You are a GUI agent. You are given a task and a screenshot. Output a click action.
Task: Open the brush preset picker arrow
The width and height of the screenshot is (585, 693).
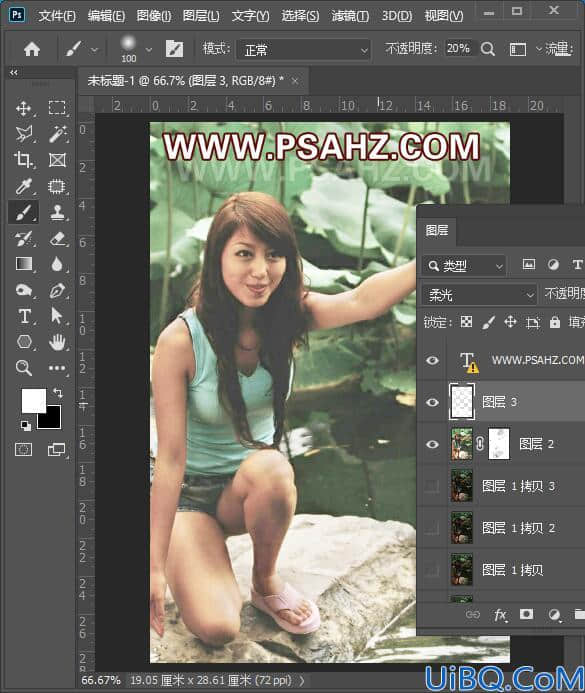pyautogui.click(x=148, y=50)
